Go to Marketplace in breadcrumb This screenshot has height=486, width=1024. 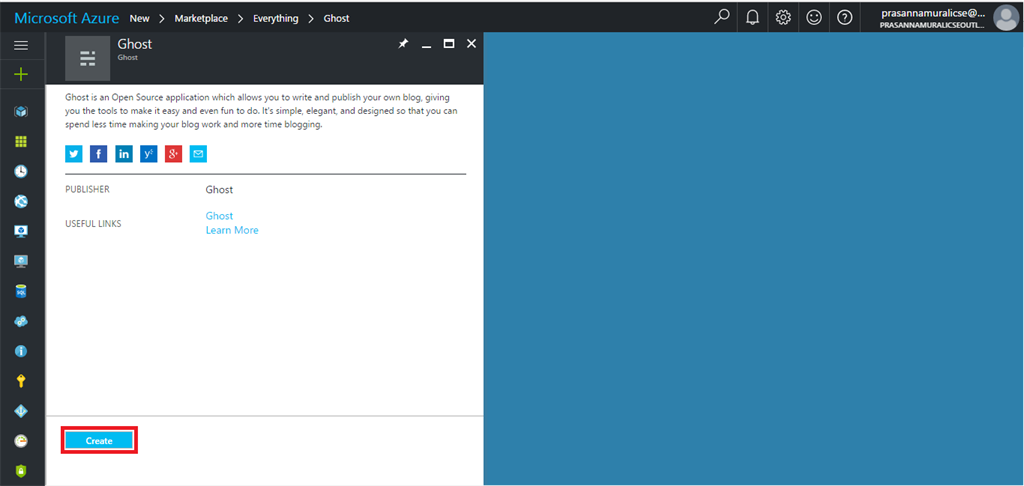pyautogui.click(x=201, y=18)
